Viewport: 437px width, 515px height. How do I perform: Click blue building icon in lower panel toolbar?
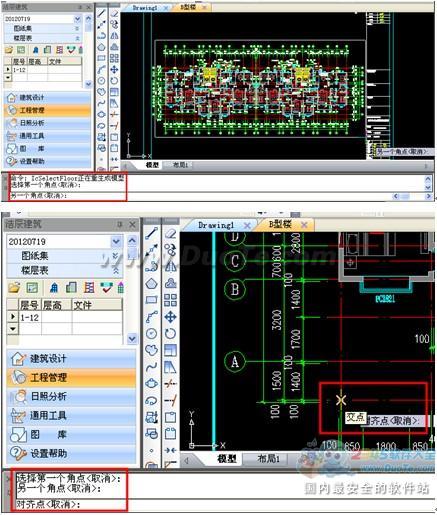click(x=54, y=287)
